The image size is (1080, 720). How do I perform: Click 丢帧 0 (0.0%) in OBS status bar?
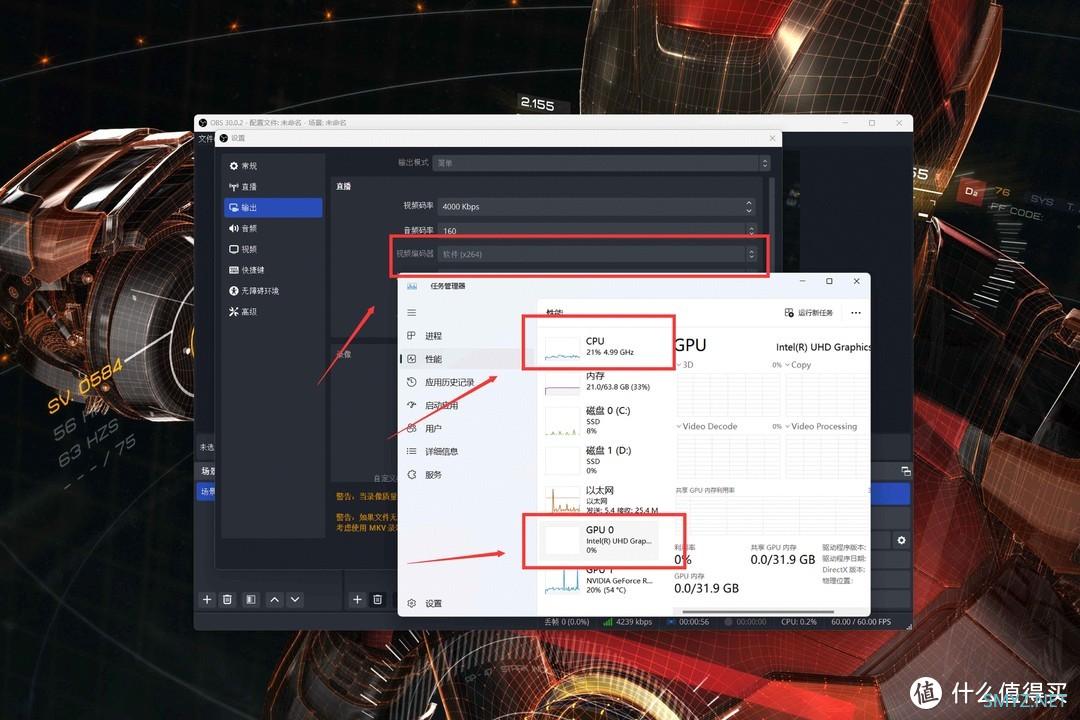566,622
